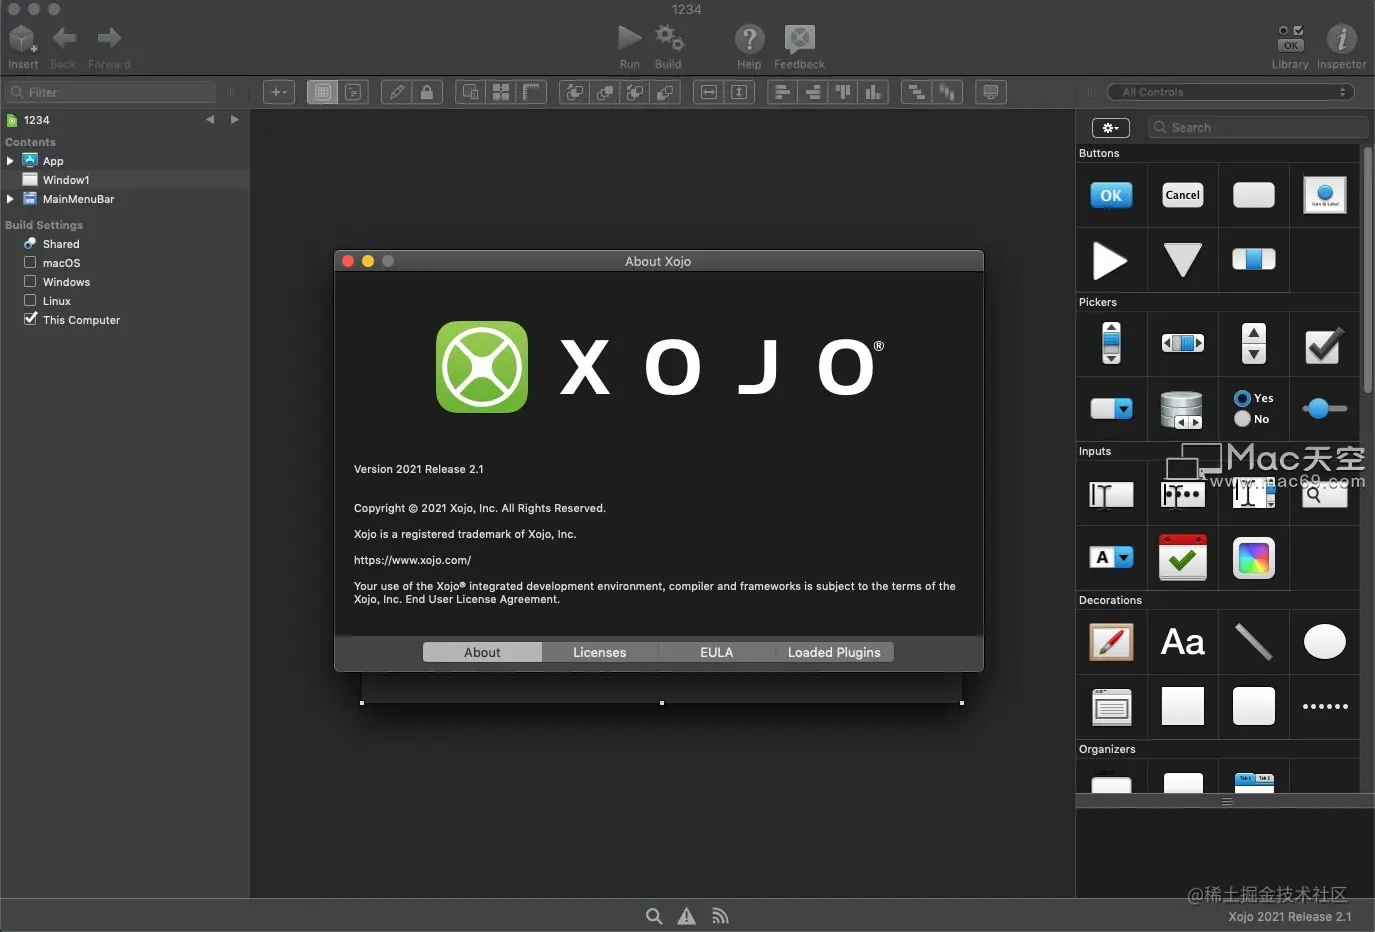Switch to the EULA tab

pyautogui.click(x=716, y=652)
